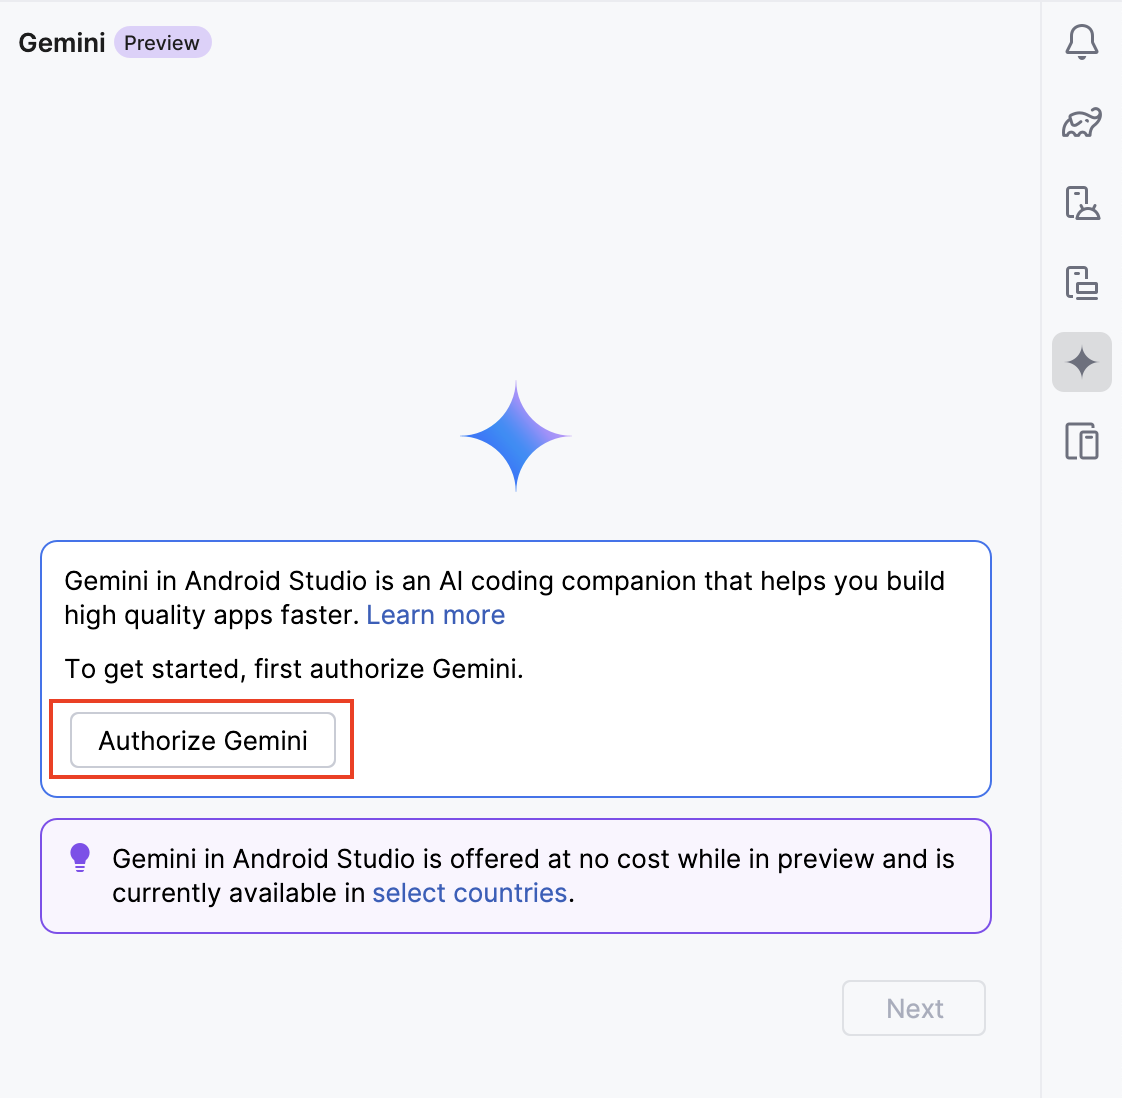Follow the select countries link
This screenshot has width=1122, height=1098.
(x=469, y=893)
